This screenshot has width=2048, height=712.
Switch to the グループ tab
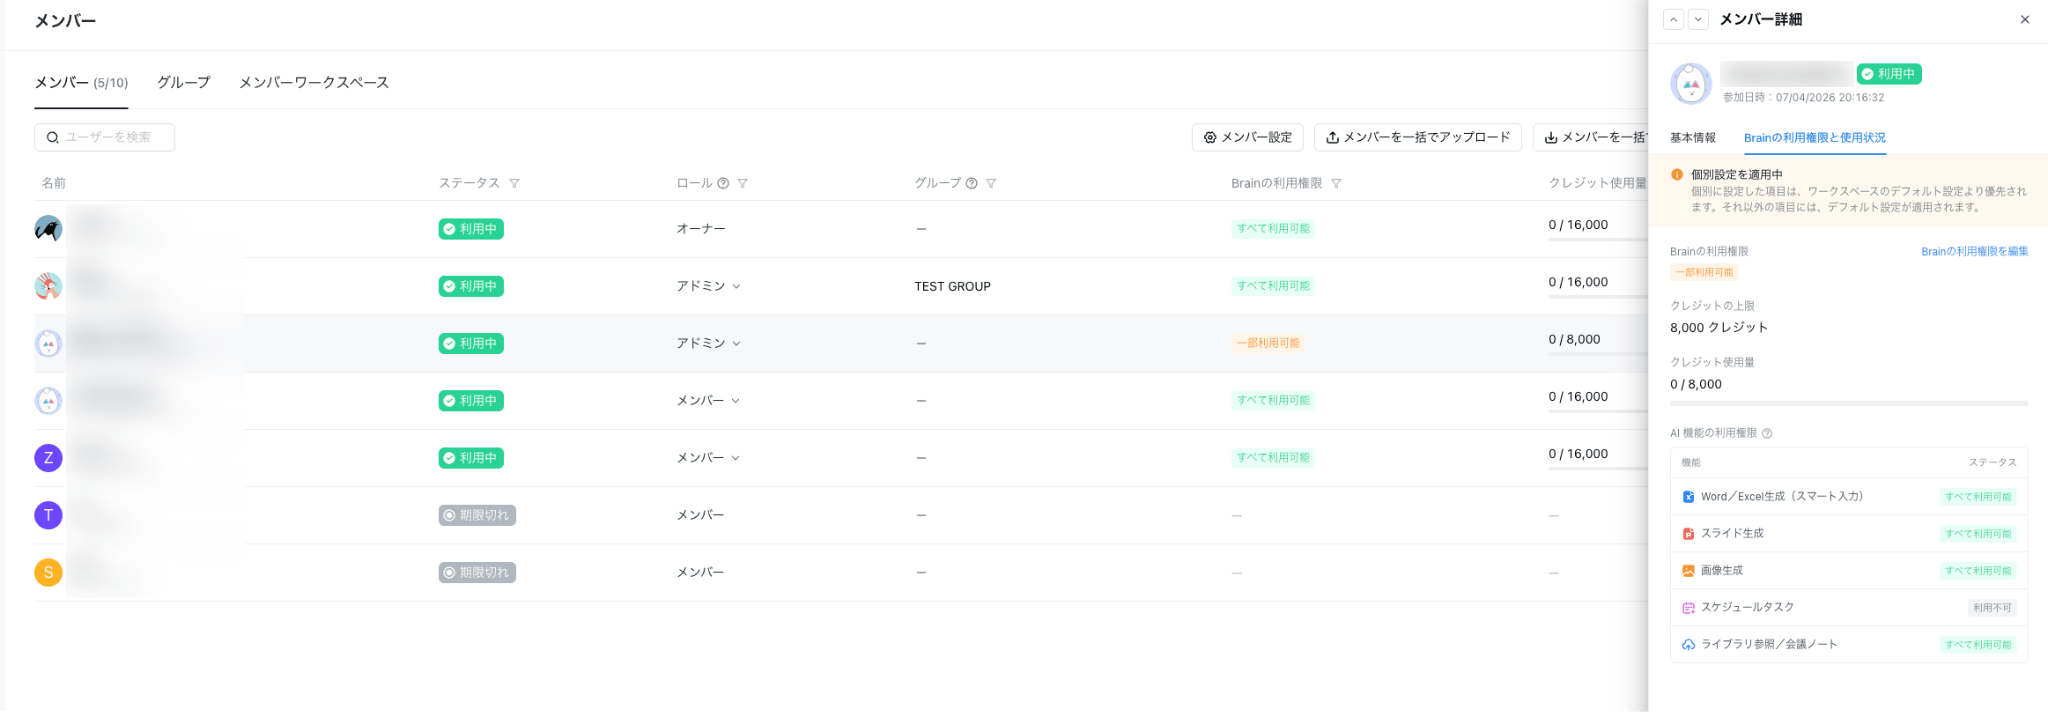(184, 83)
